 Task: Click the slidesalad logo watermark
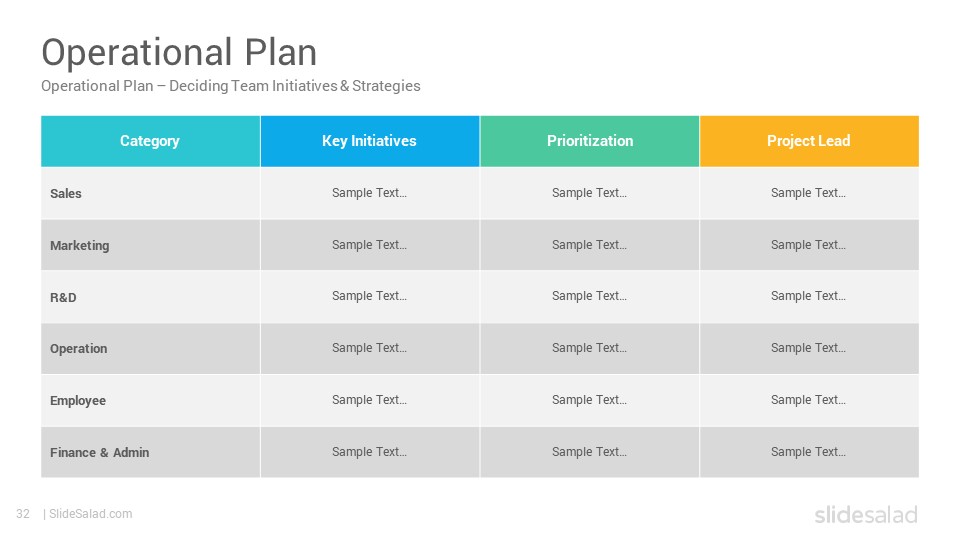click(866, 515)
